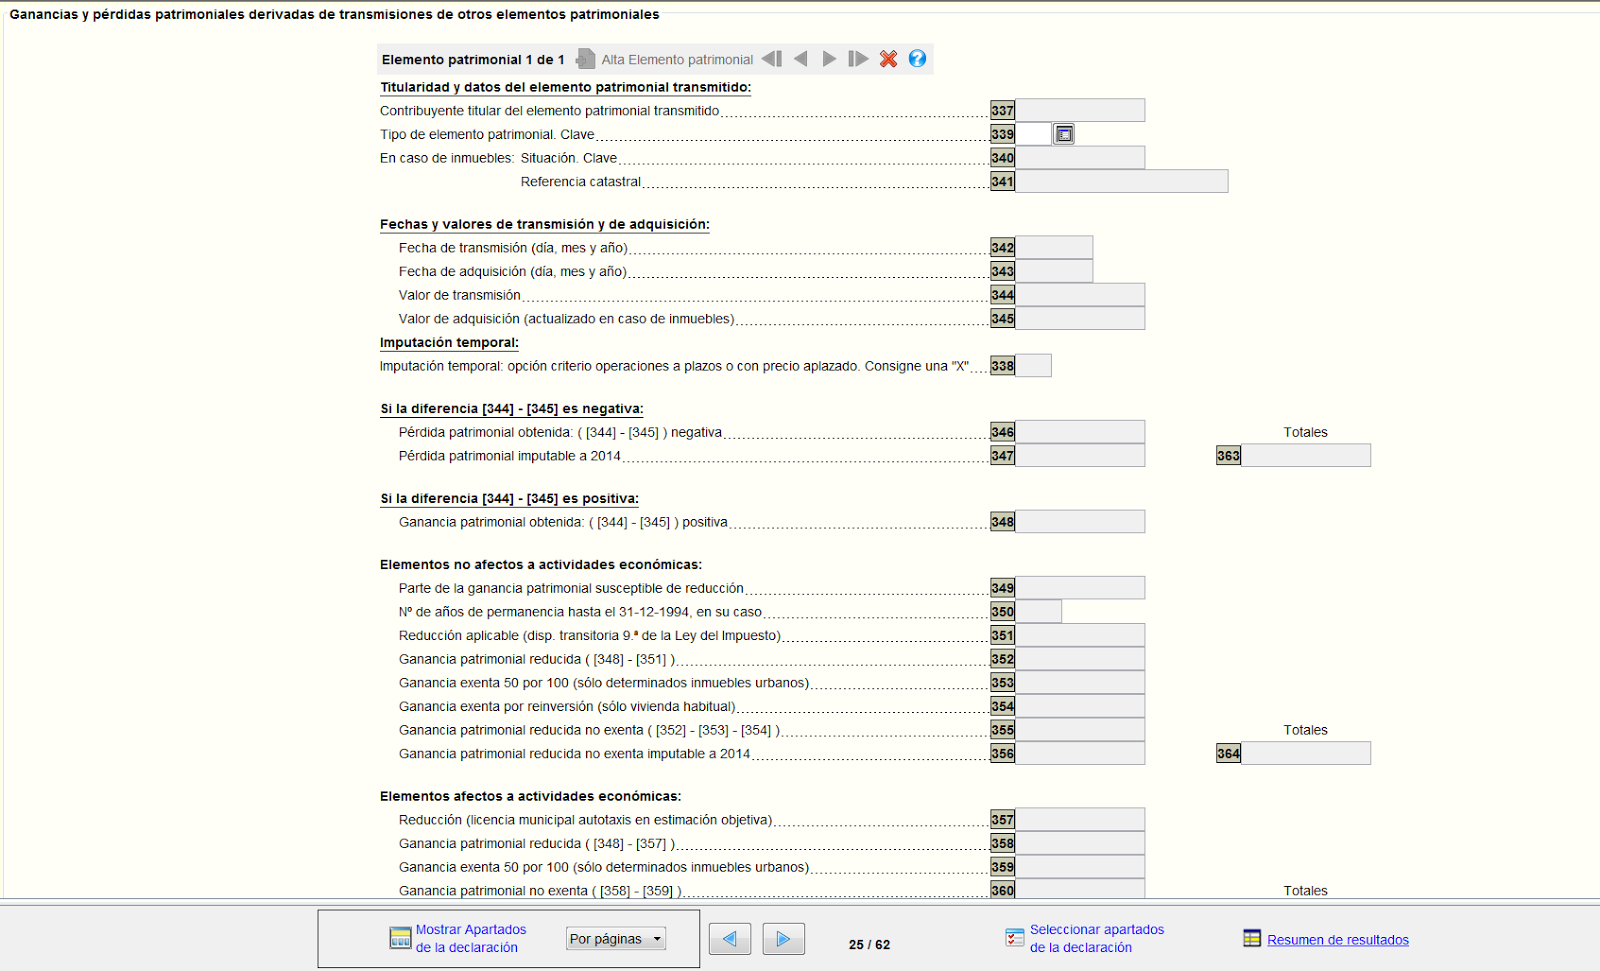The width and height of the screenshot is (1600, 971).
Task: Focus totals field 364
Action: 1306,754
